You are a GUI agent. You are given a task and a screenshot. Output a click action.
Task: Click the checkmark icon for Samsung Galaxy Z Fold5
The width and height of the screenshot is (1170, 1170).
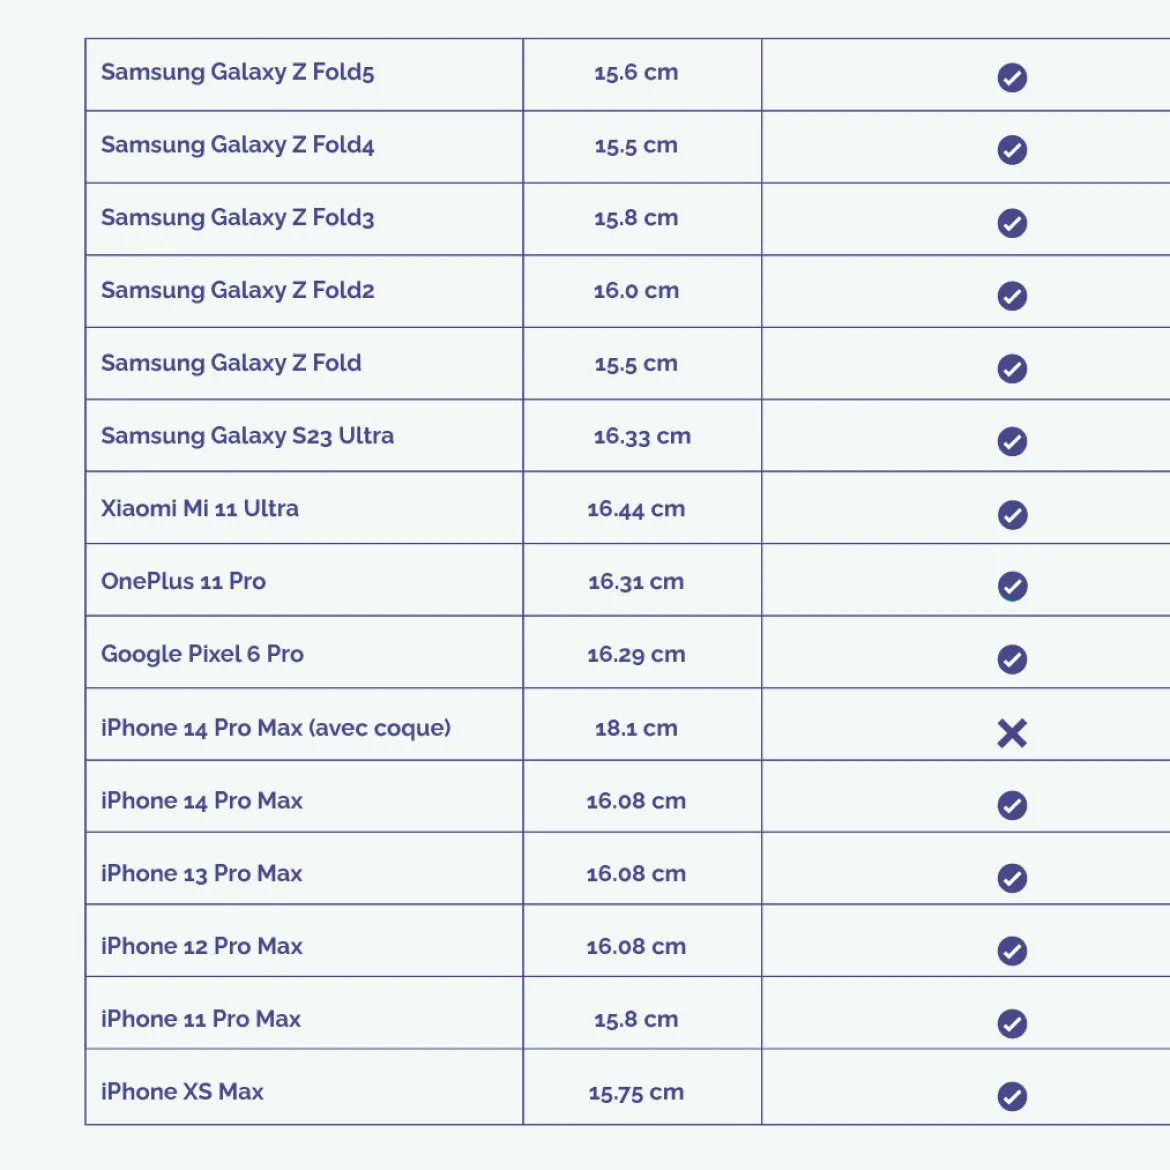click(x=1012, y=78)
